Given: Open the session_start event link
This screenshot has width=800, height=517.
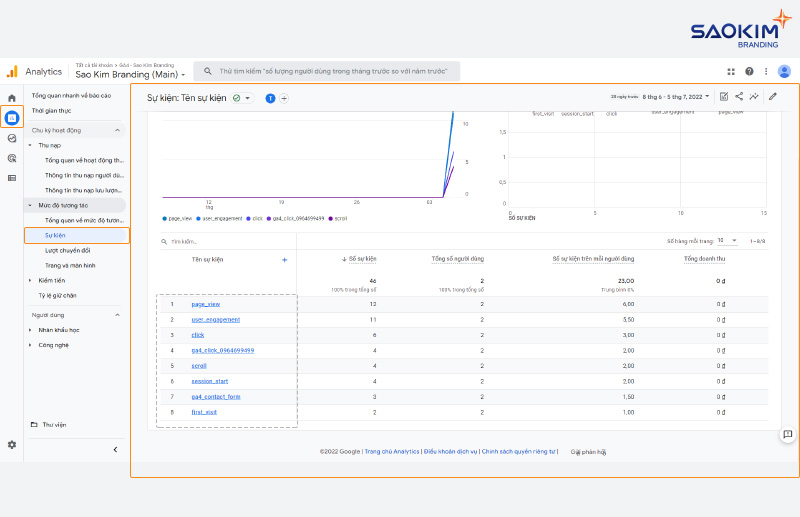Looking at the screenshot, I should (210, 381).
